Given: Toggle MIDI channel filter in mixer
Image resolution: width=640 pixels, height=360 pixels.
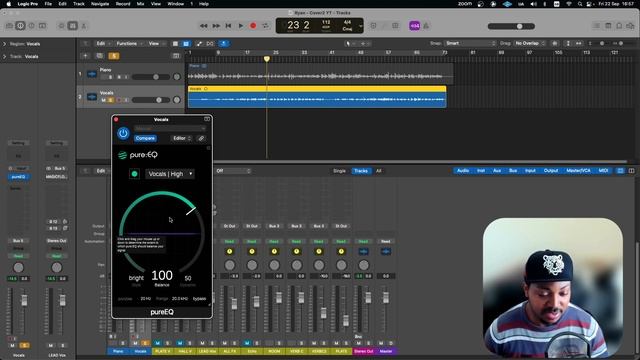Looking at the screenshot, I should point(603,171).
